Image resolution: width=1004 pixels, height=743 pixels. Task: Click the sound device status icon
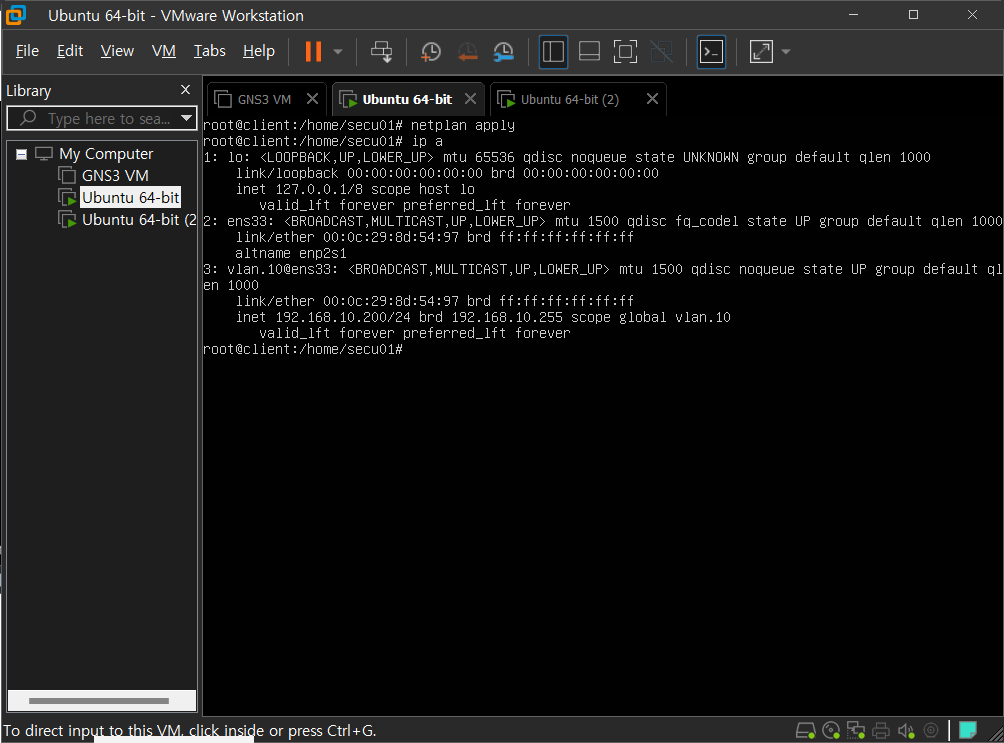(x=906, y=730)
